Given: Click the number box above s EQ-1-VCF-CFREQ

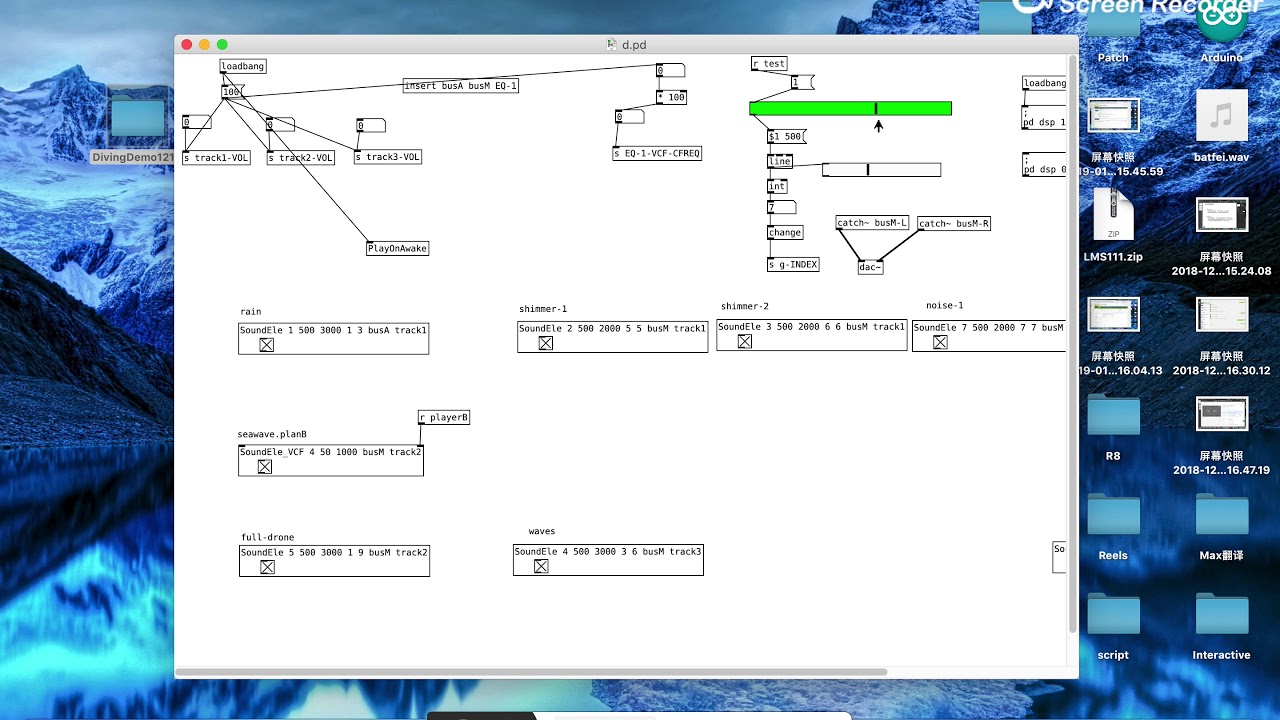Looking at the screenshot, I should [629, 117].
